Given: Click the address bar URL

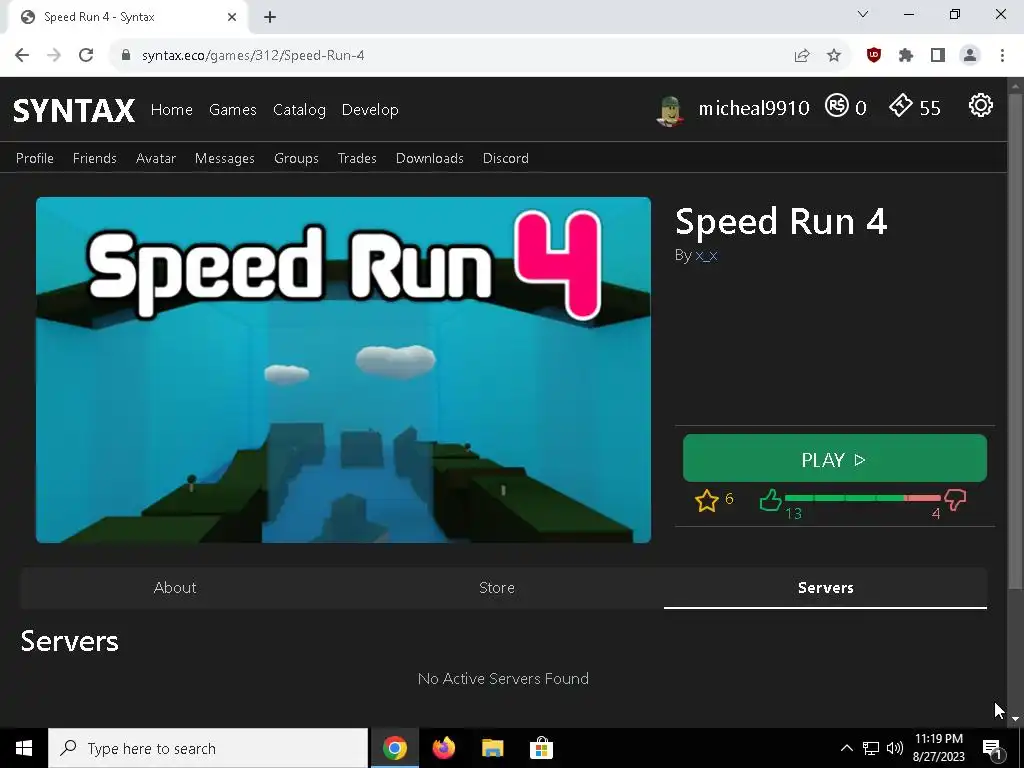Looking at the screenshot, I should (x=253, y=56).
